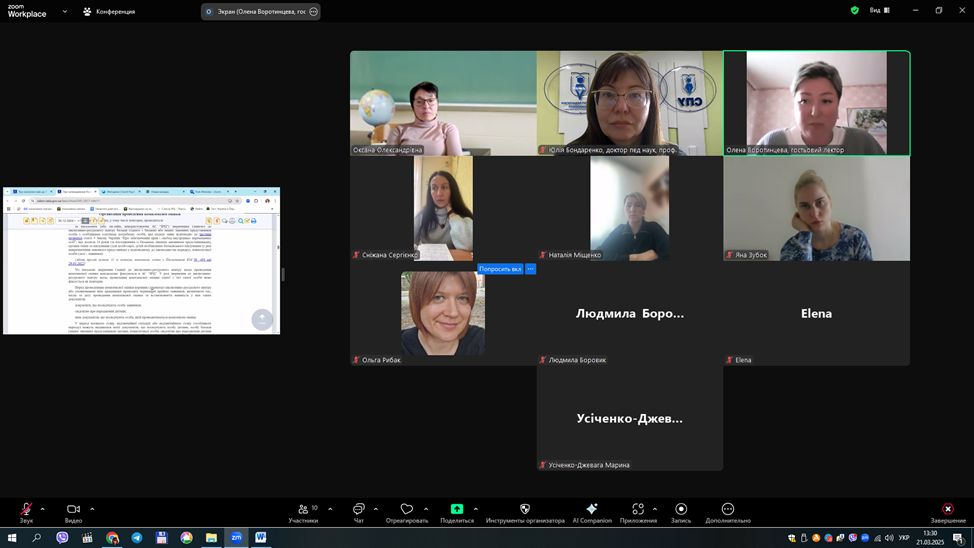The width and height of the screenshot is (974, 548).
Task: Open the Дополнительно more options menu
Action: tap(727, 509)
